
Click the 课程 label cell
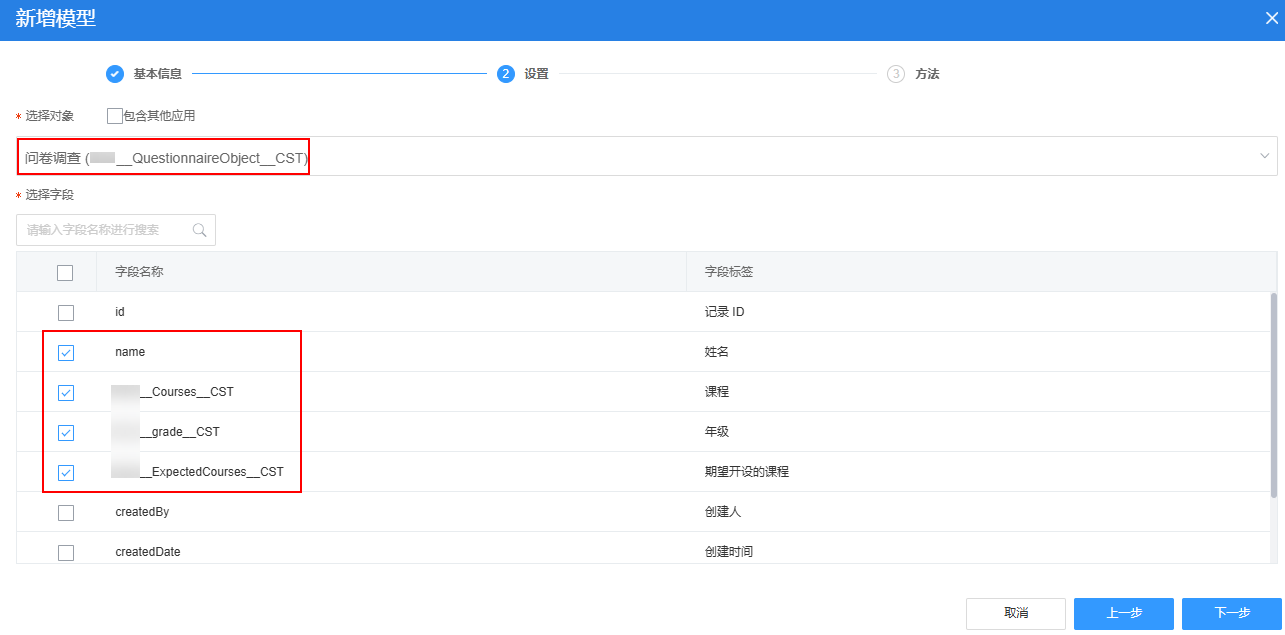point(717,392)
